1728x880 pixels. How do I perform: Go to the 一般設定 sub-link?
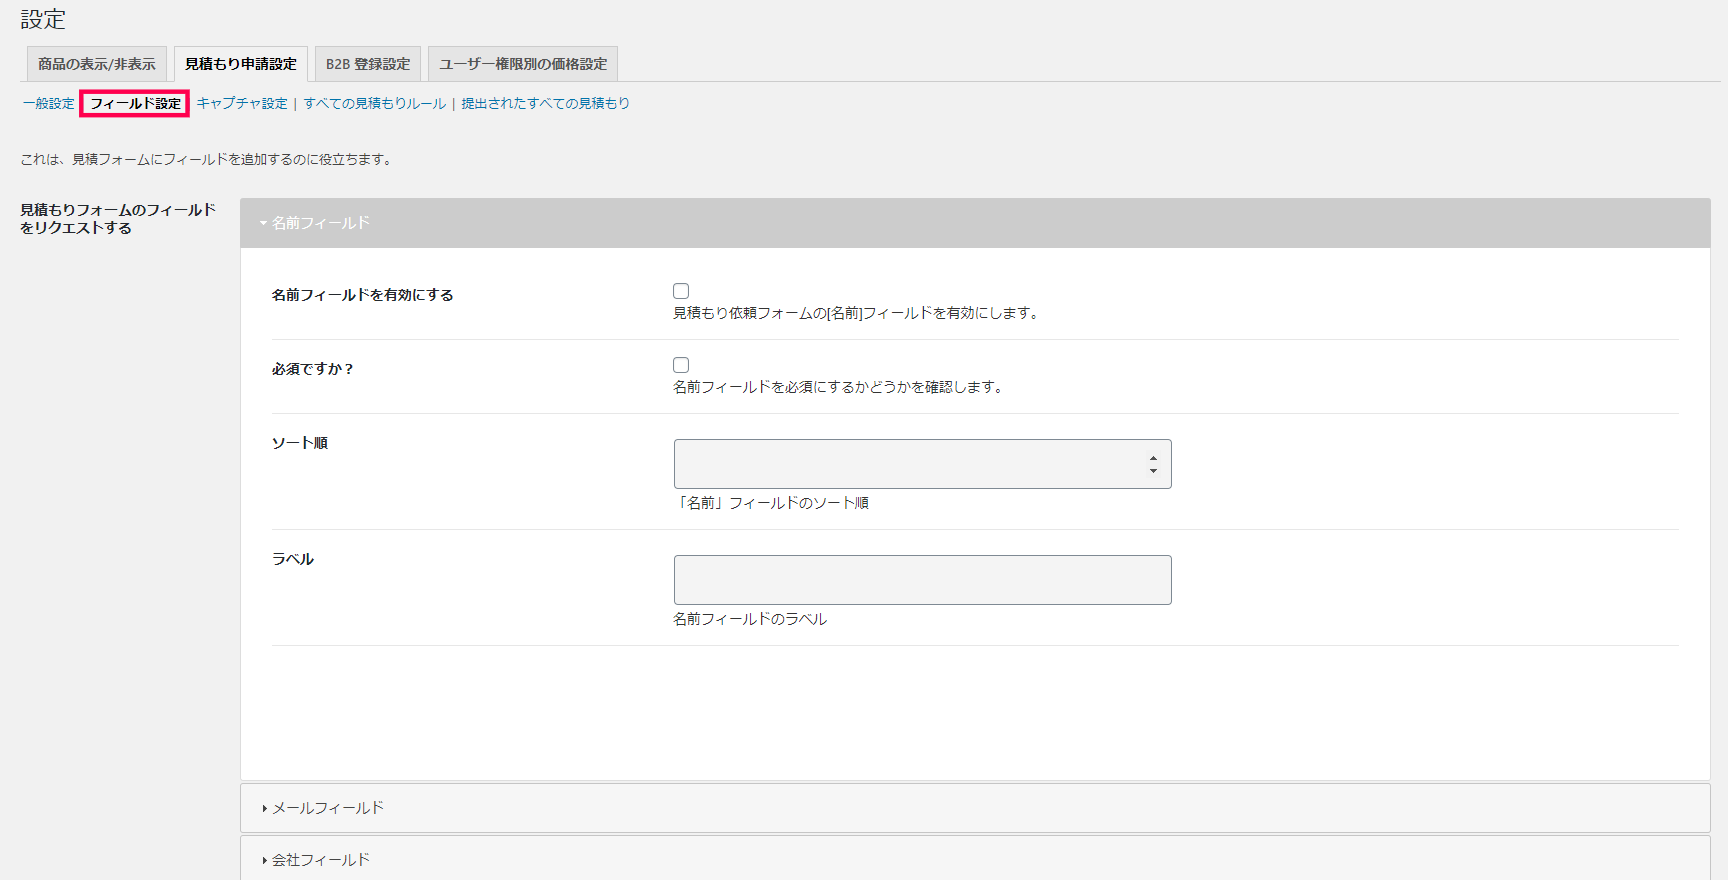click(x=48, y=103)
